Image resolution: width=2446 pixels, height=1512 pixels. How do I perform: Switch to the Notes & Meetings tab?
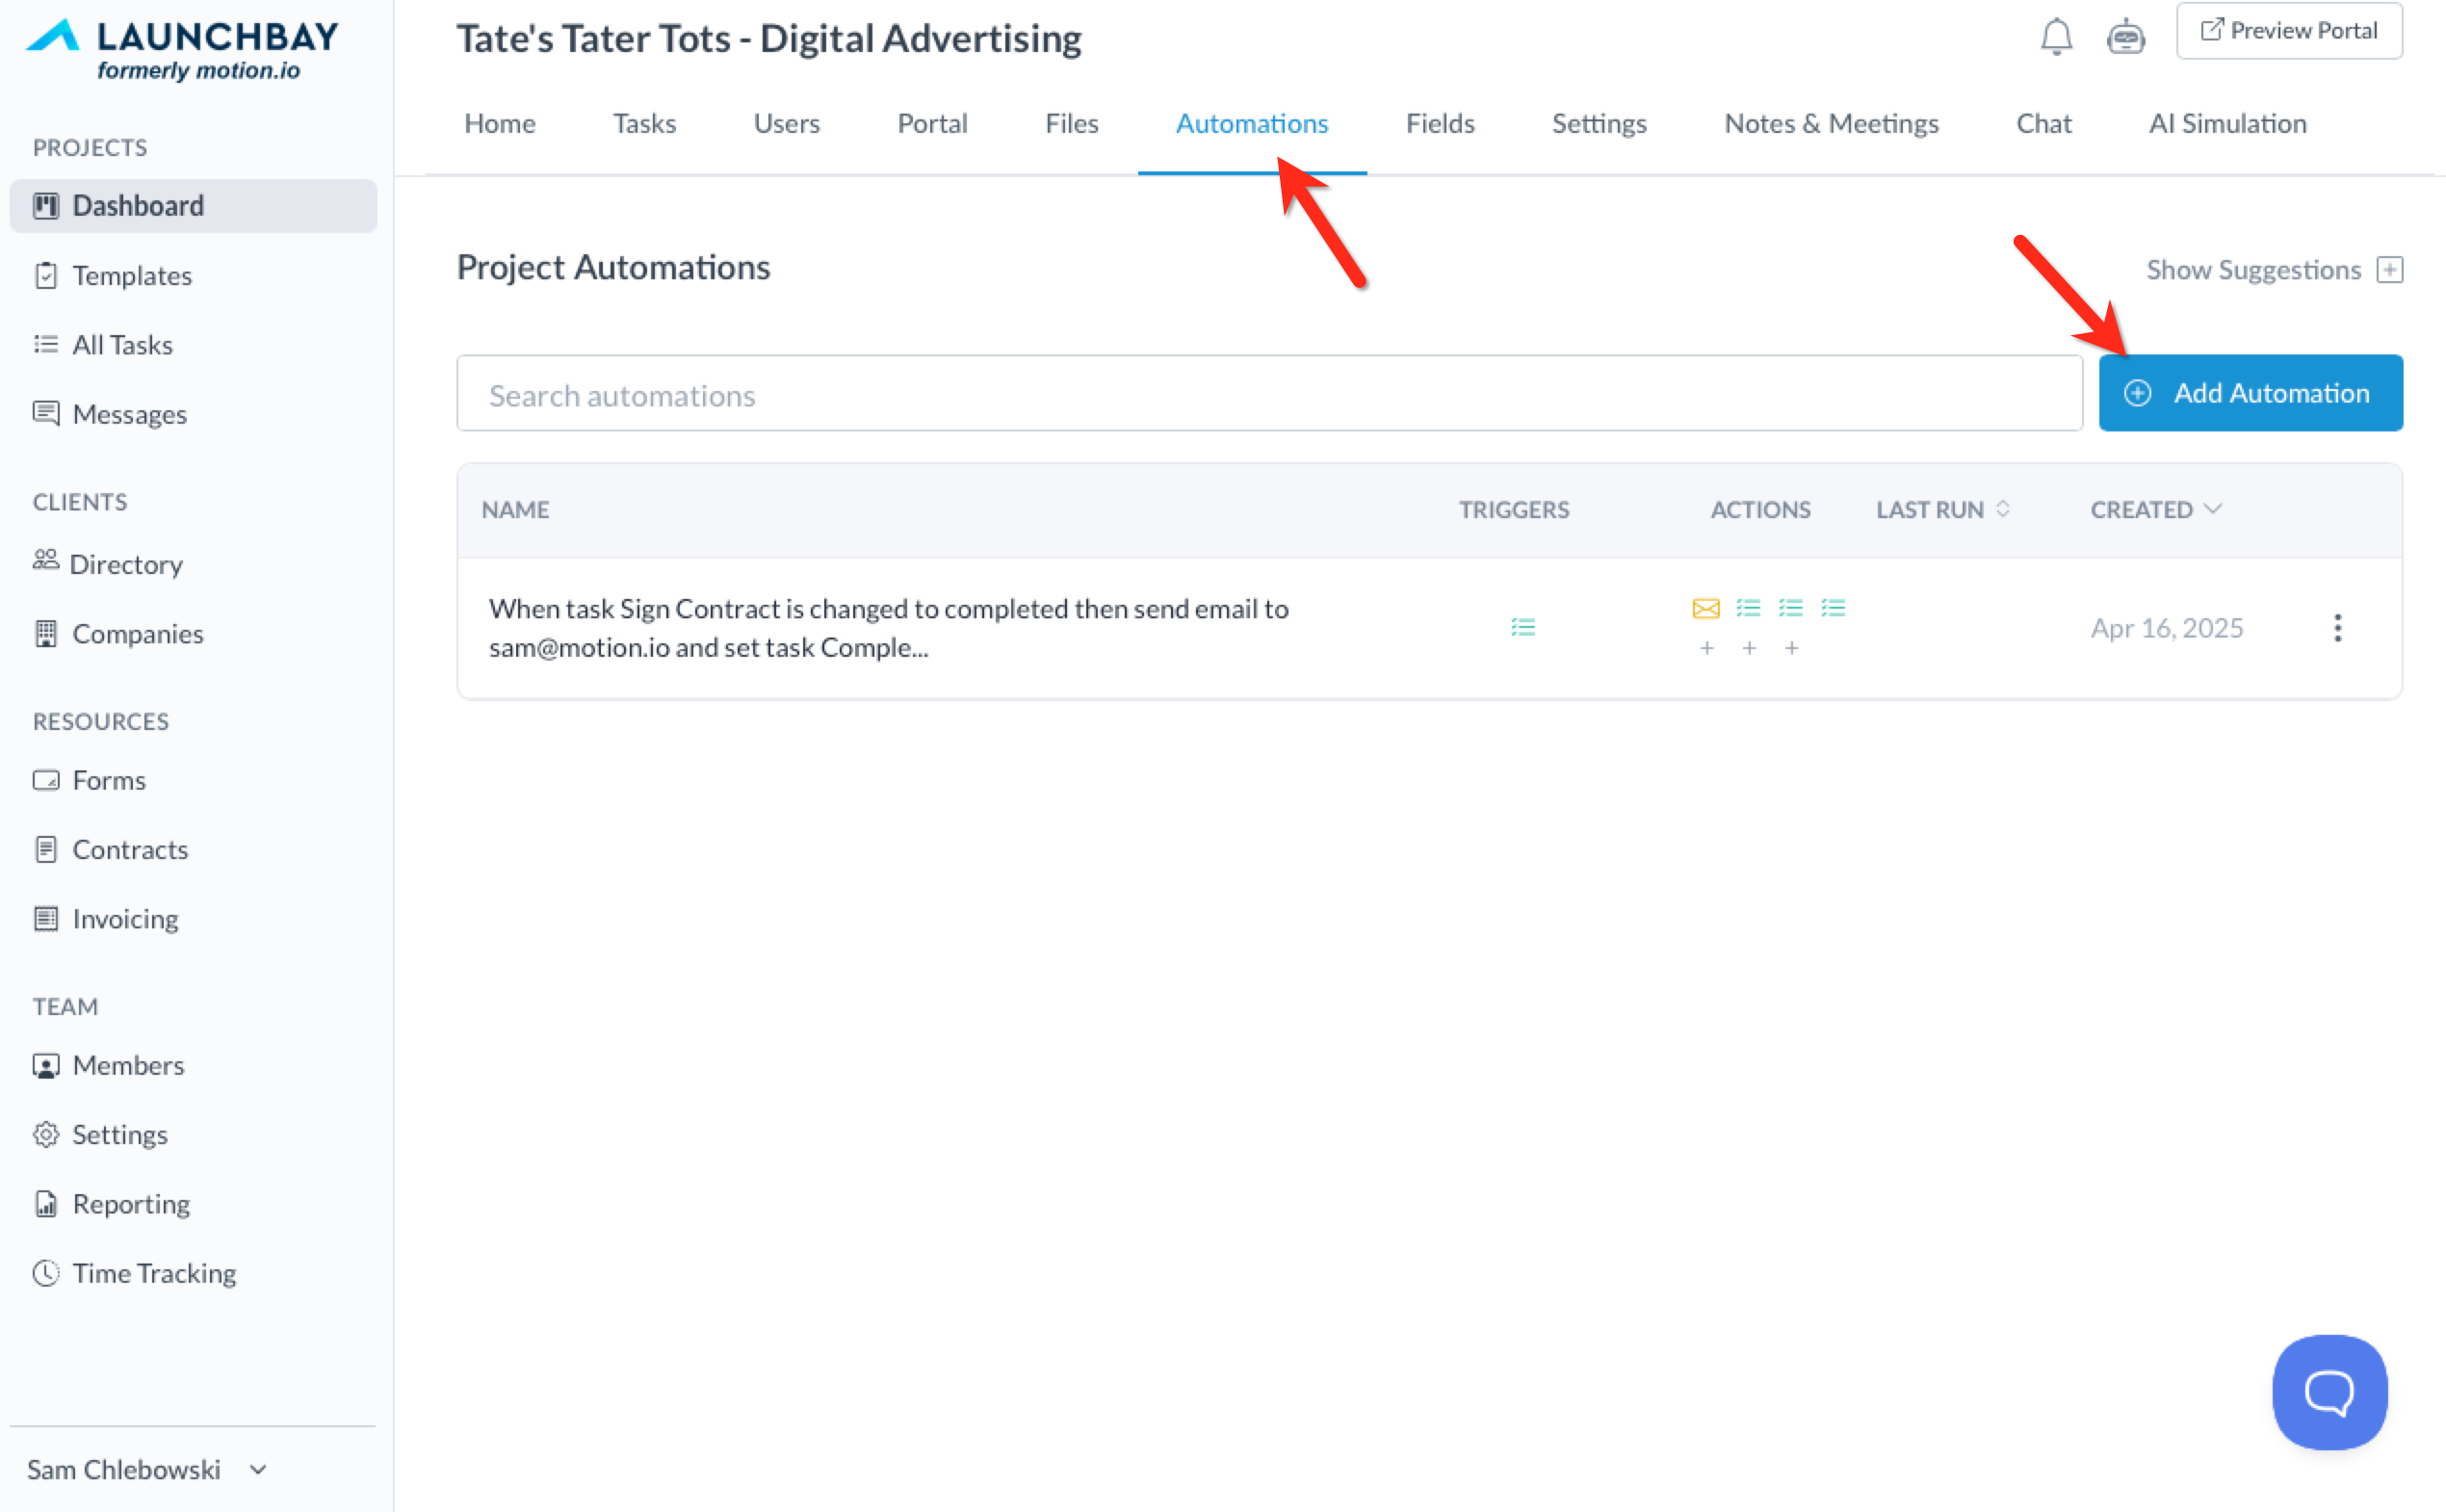1830,123
